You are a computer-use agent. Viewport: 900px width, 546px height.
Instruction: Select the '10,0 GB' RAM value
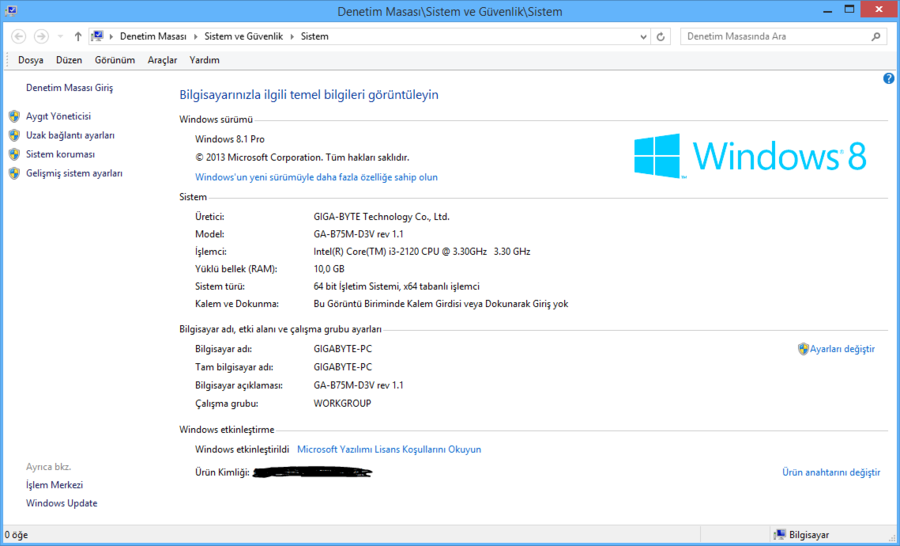coord(329,269)
